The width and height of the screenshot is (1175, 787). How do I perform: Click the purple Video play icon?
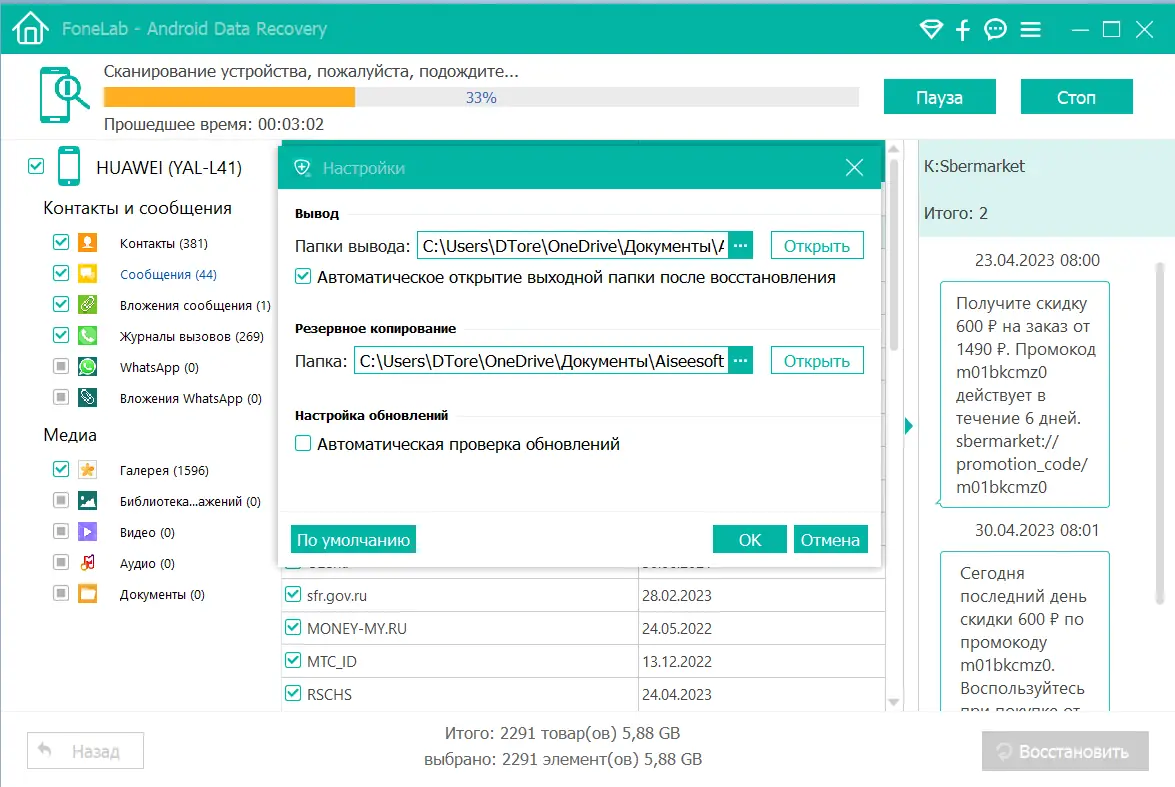[x=88, y=531]
